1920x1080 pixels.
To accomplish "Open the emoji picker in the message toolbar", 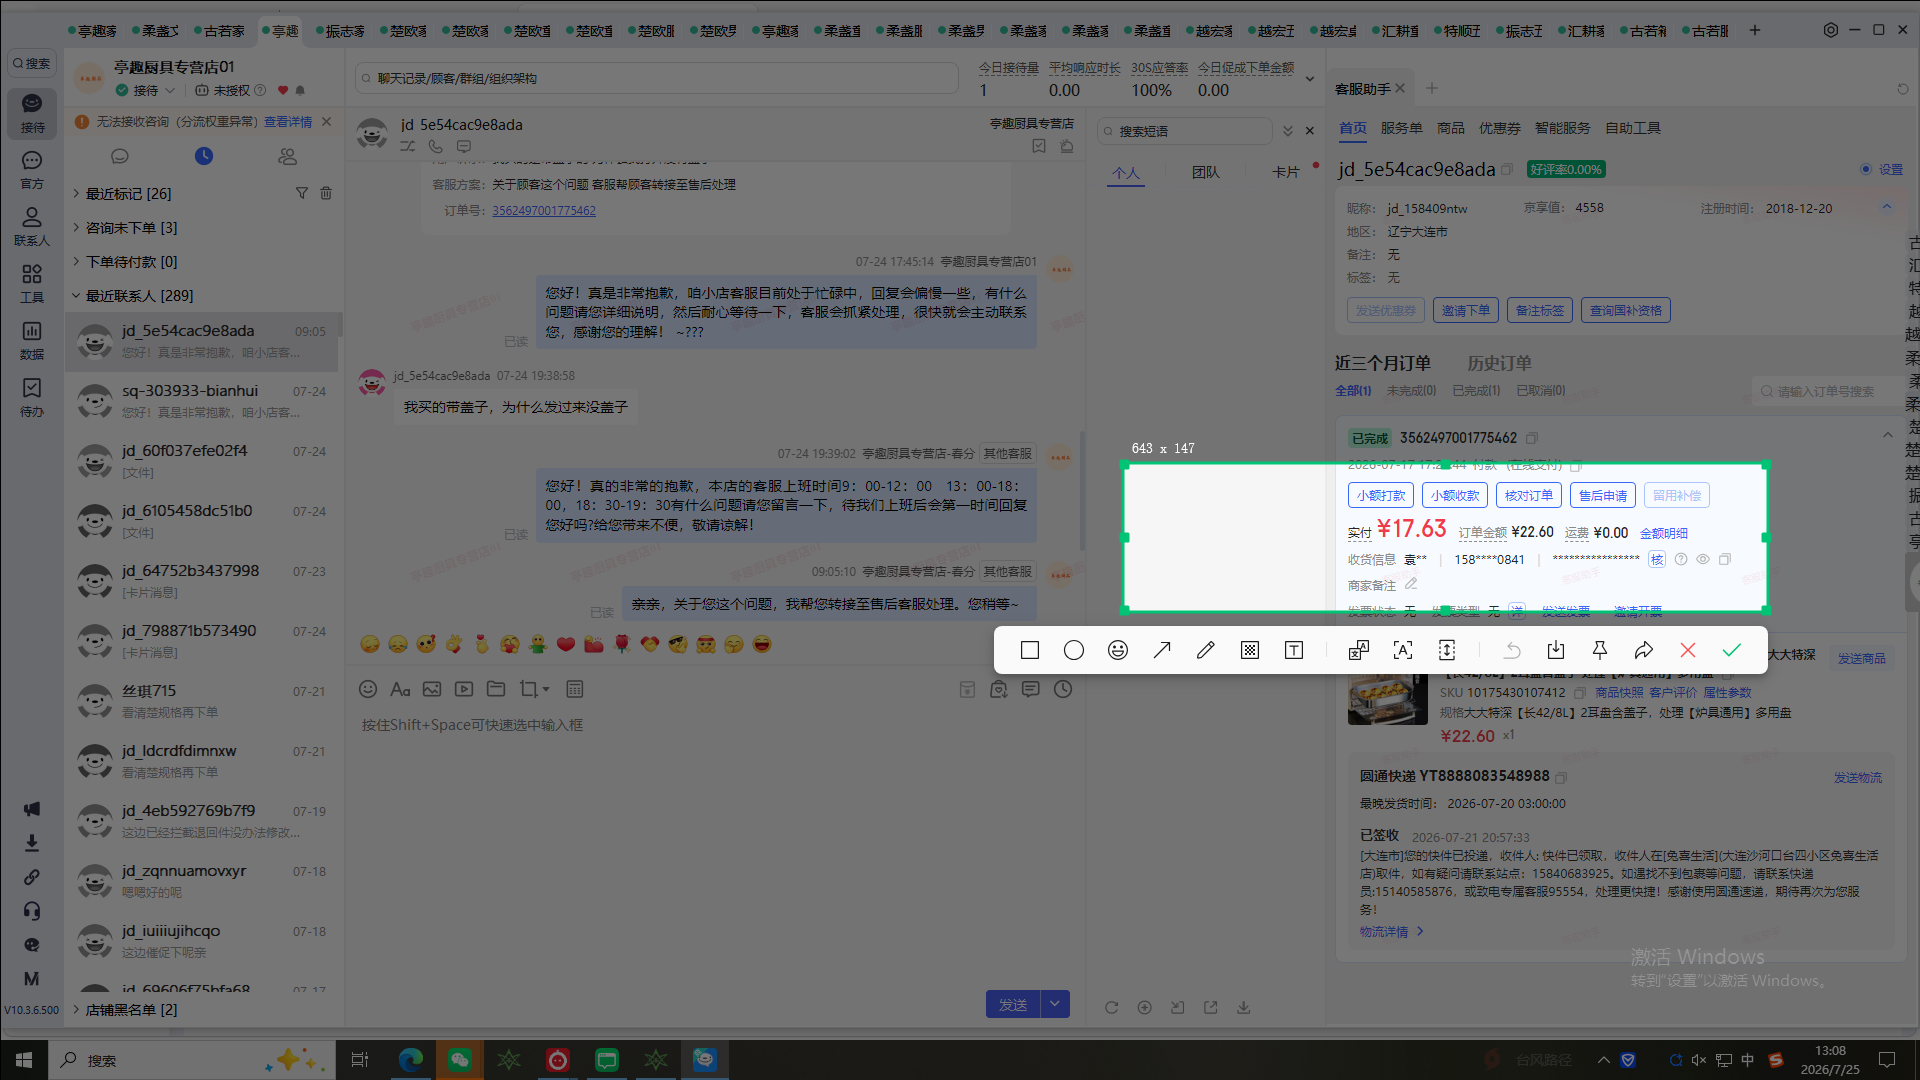I will pyautogui.click(x=368, y=689).
